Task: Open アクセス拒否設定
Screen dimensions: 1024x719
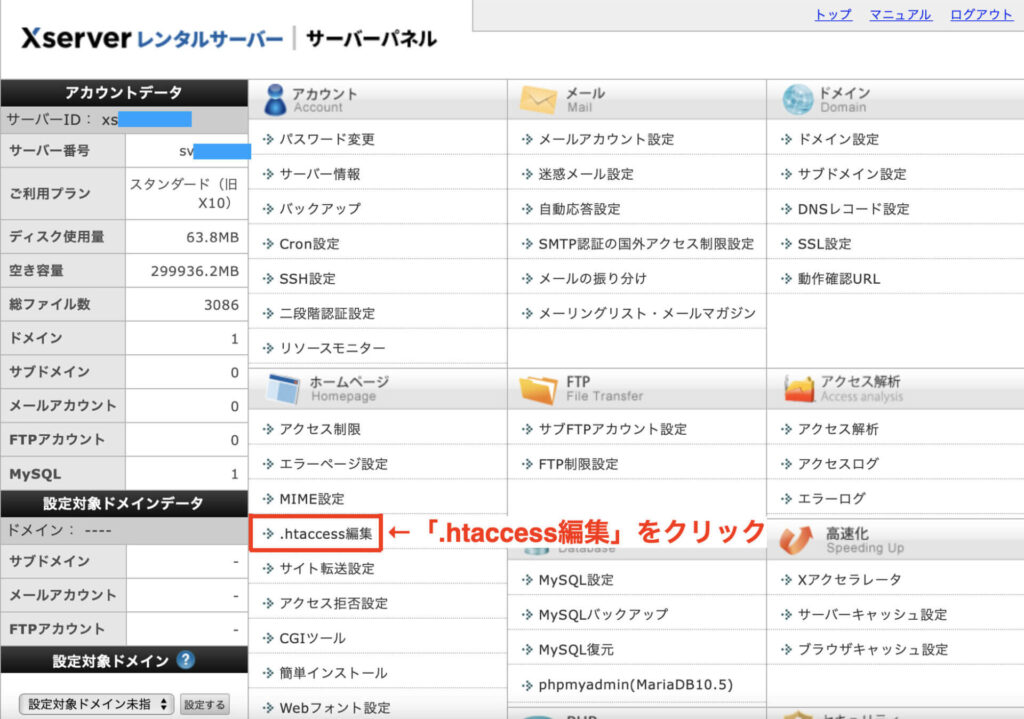Action: 333,603
